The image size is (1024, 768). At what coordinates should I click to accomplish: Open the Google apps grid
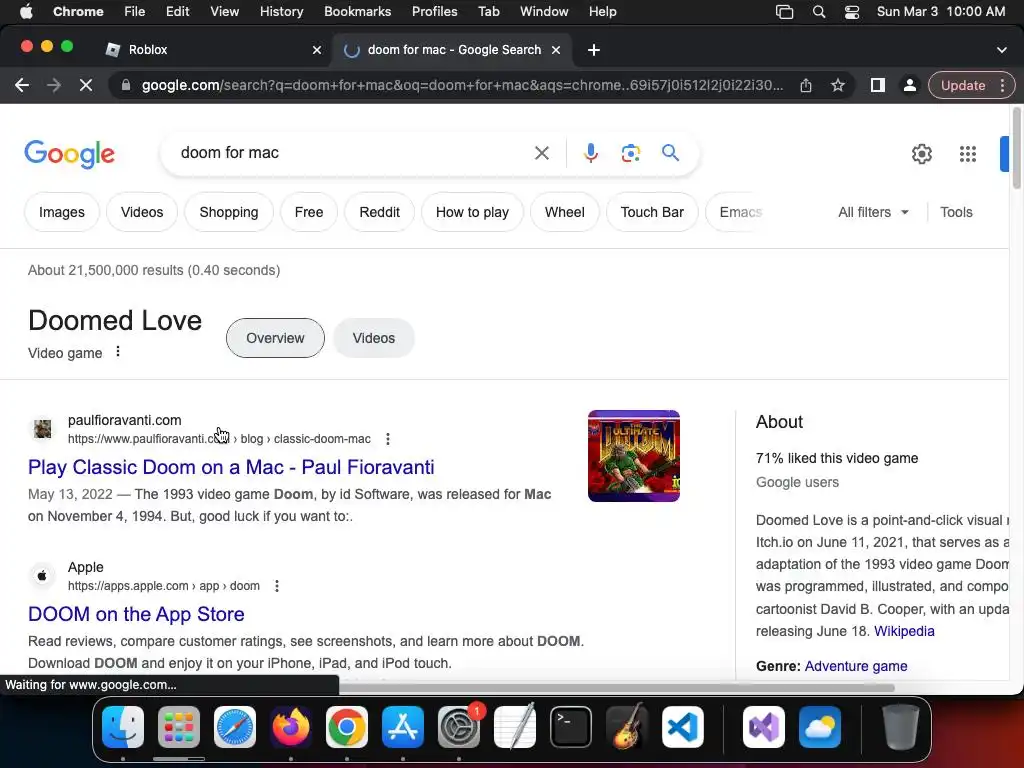(x=967, y=154)
